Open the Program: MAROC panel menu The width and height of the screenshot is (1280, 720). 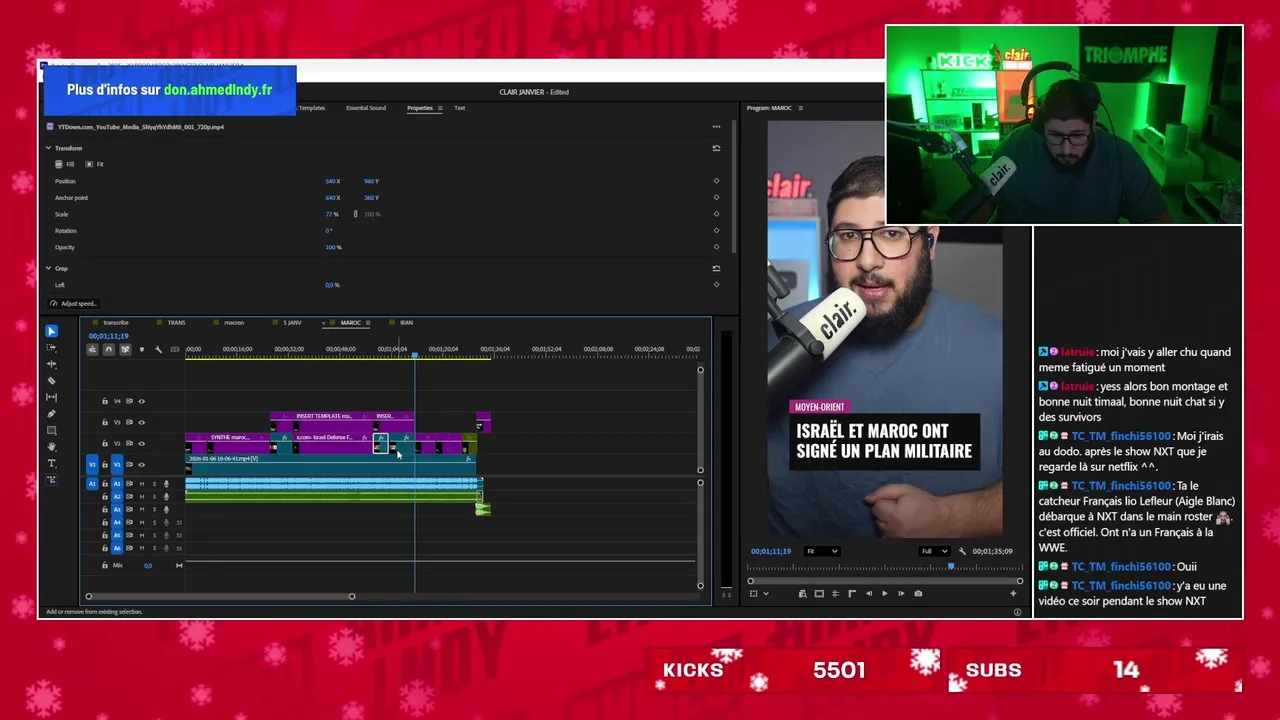coord(800,108)
